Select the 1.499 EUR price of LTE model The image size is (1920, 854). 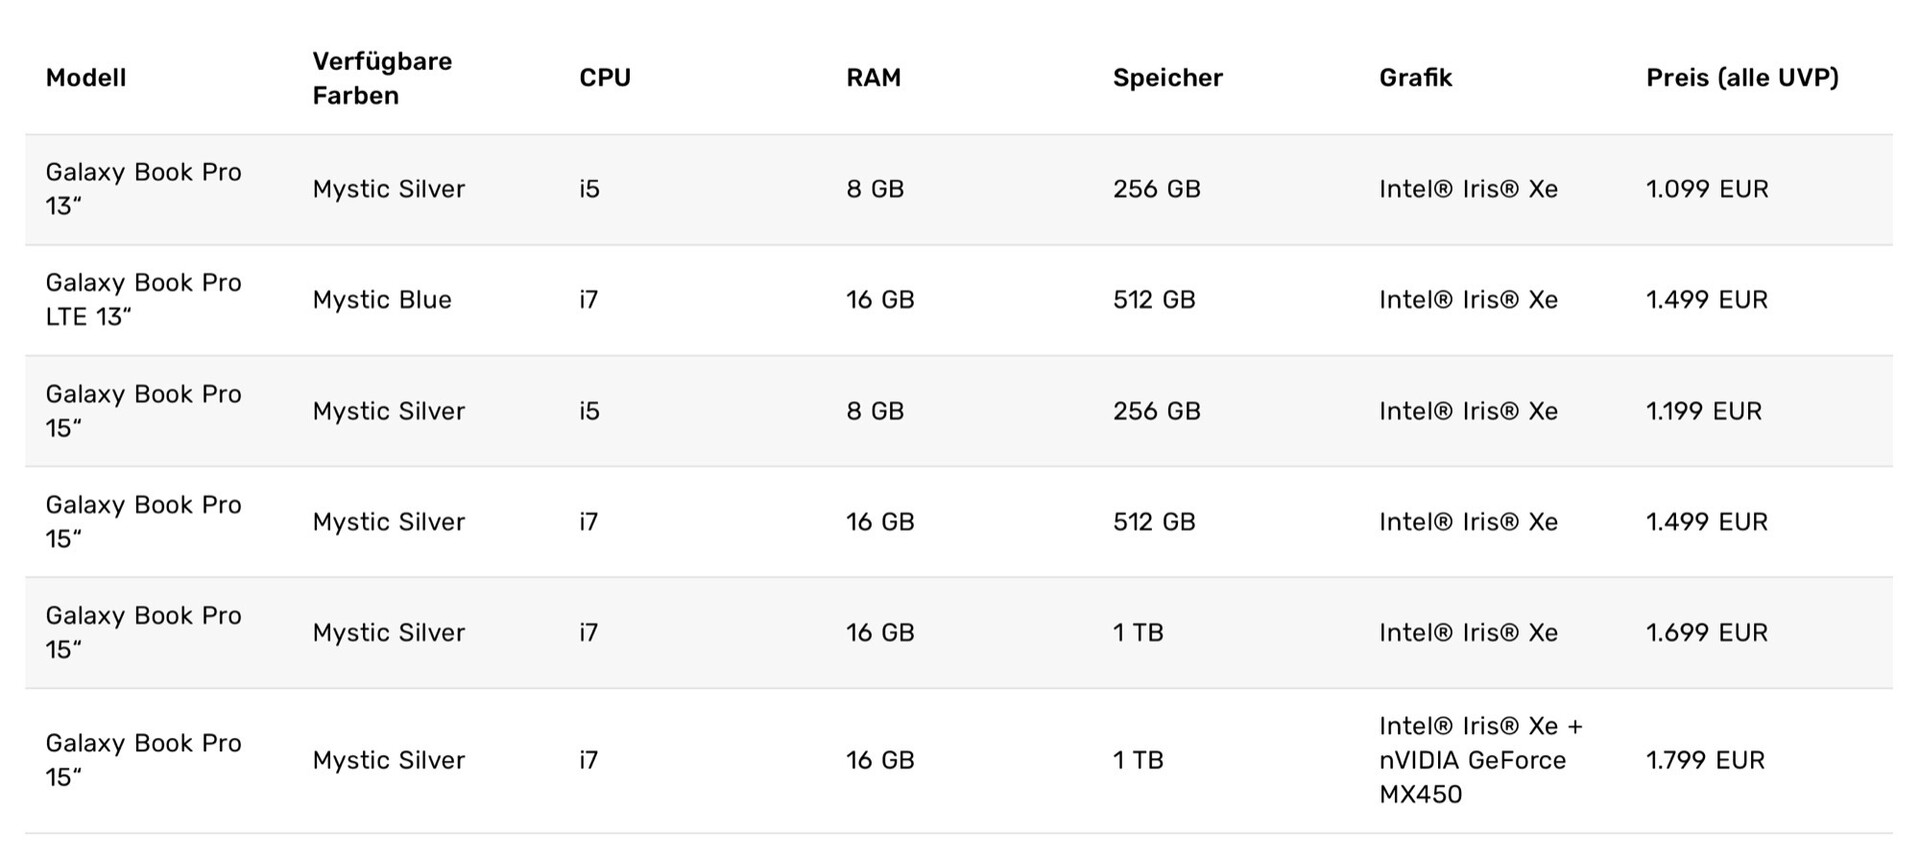[1707, 300]
